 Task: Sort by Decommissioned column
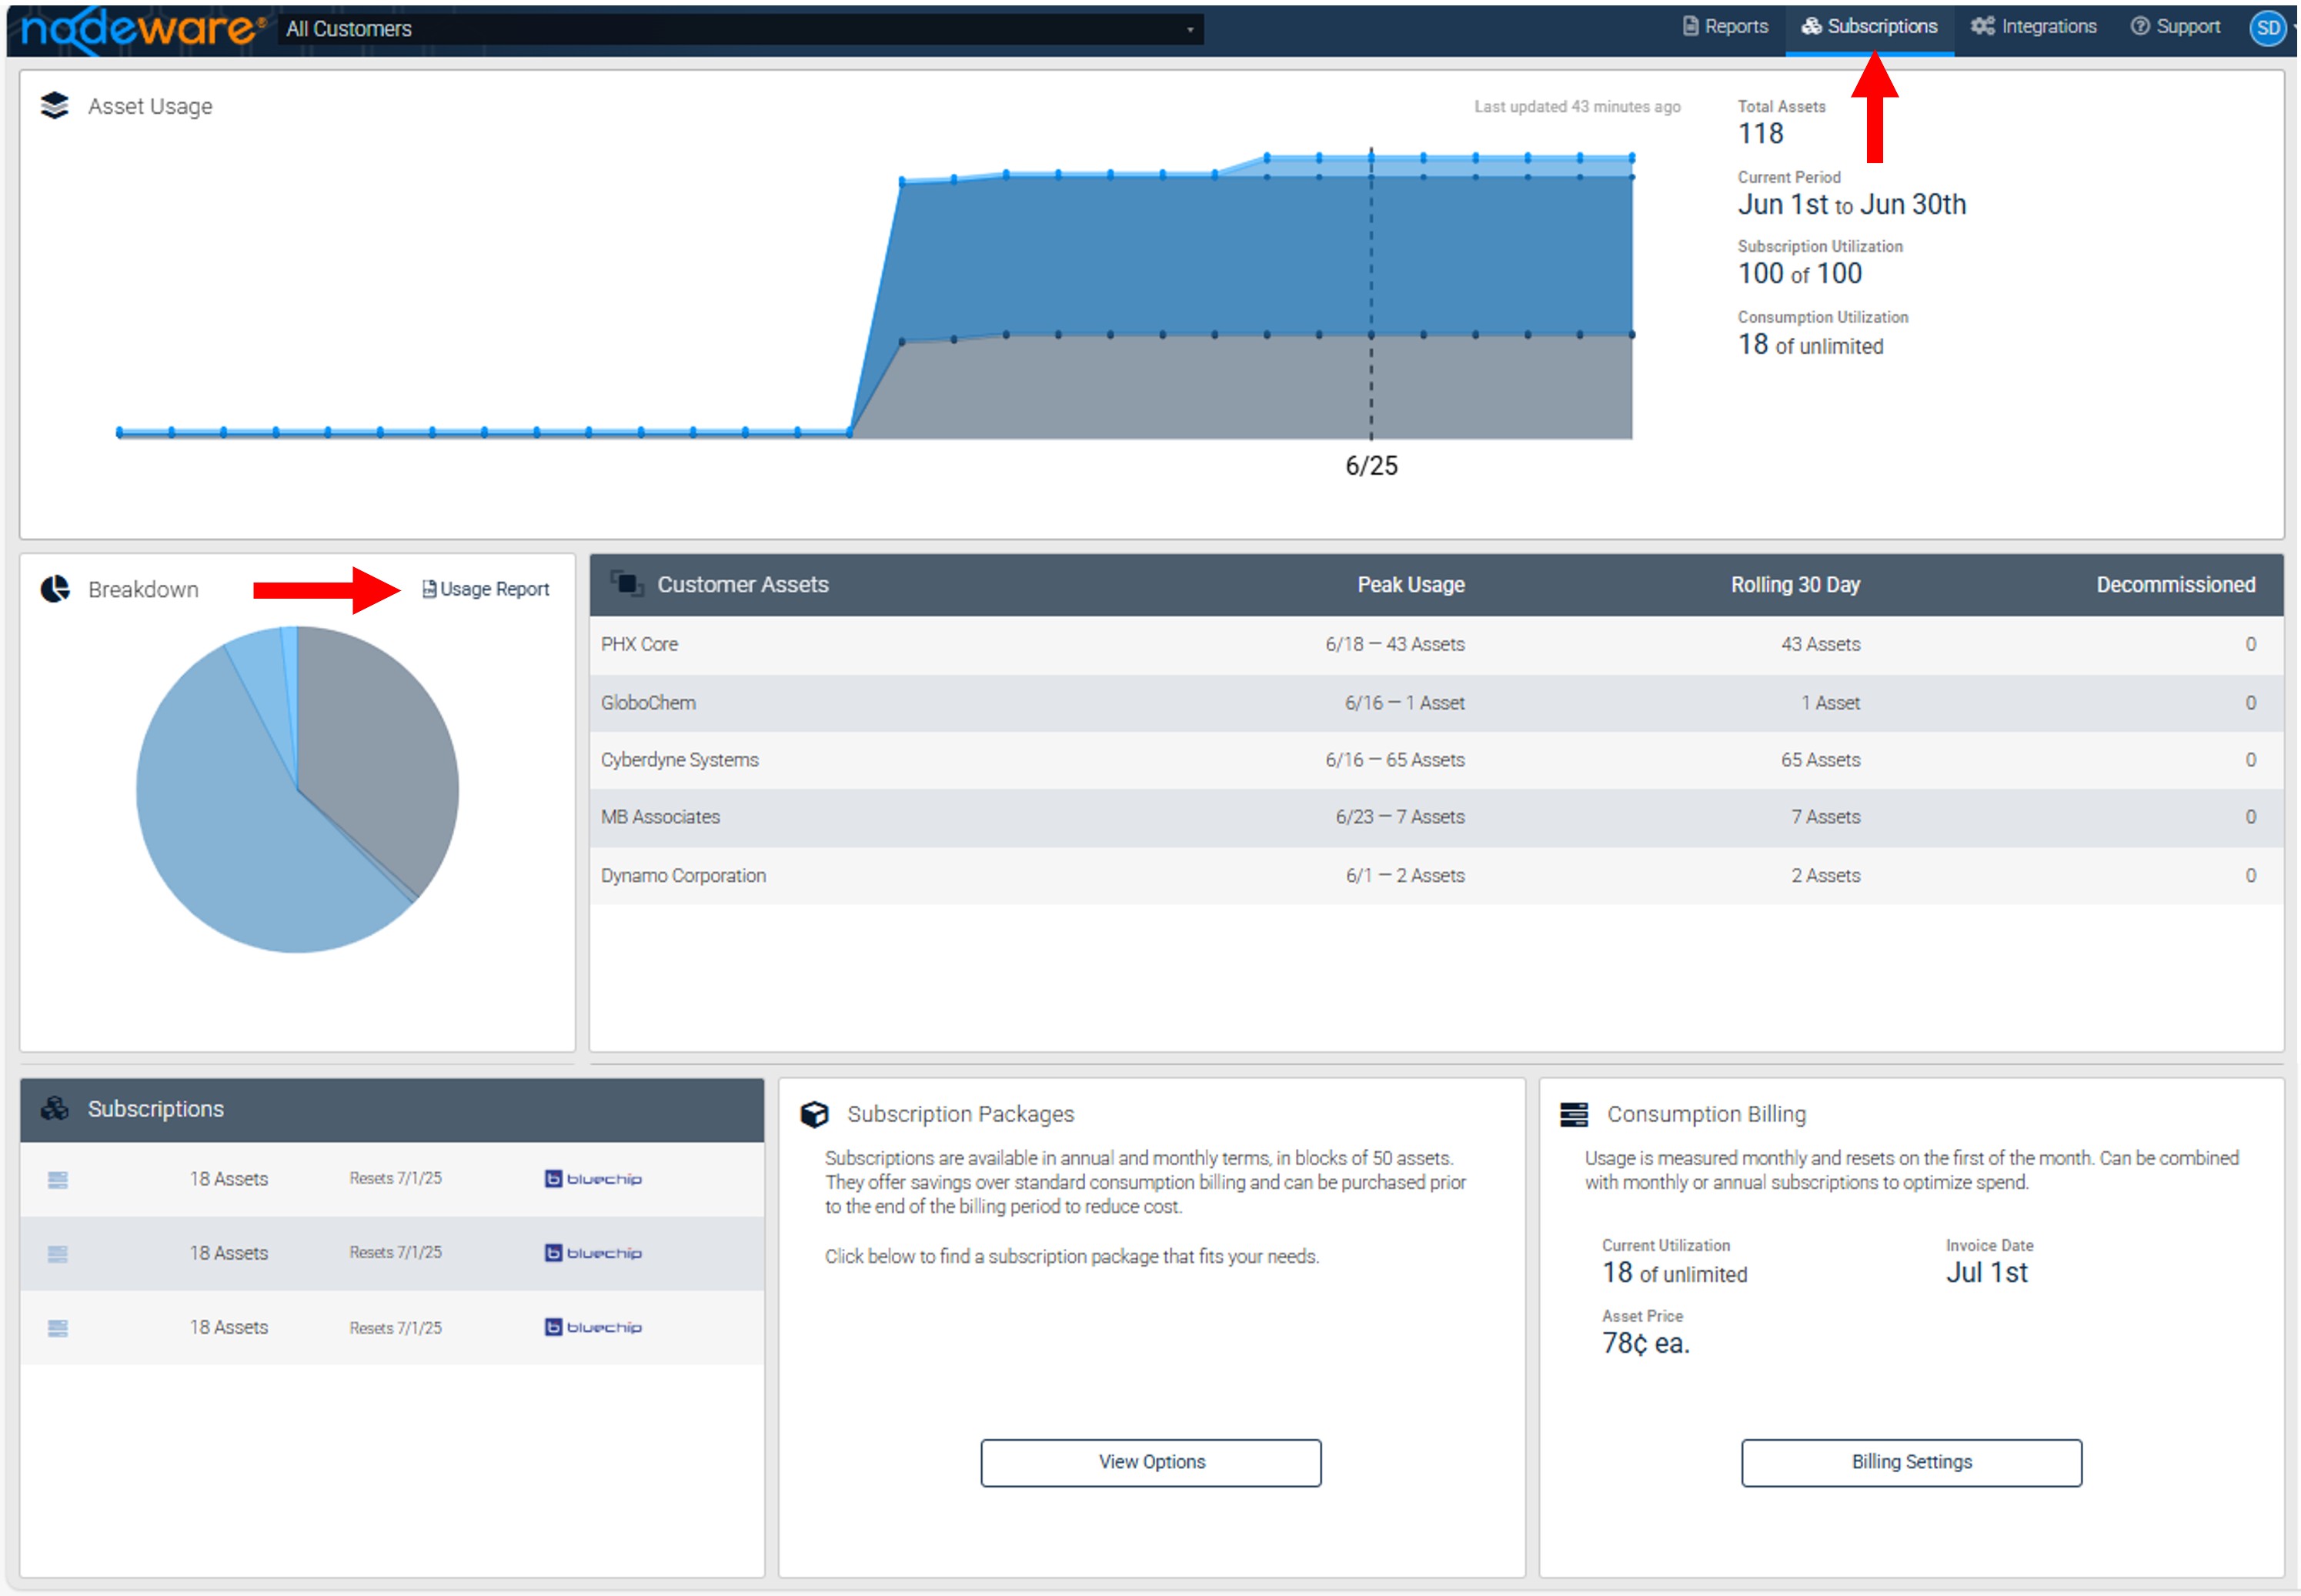click(x=2175, y=584)
